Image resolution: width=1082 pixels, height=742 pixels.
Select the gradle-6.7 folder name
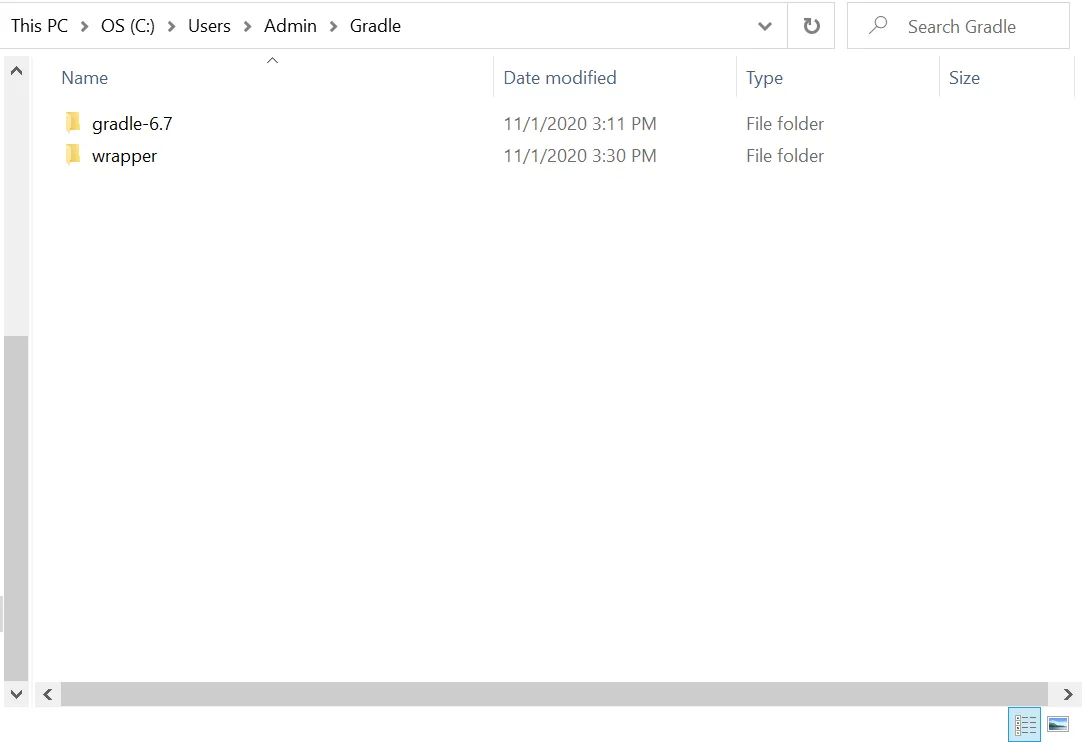(132, 124)
